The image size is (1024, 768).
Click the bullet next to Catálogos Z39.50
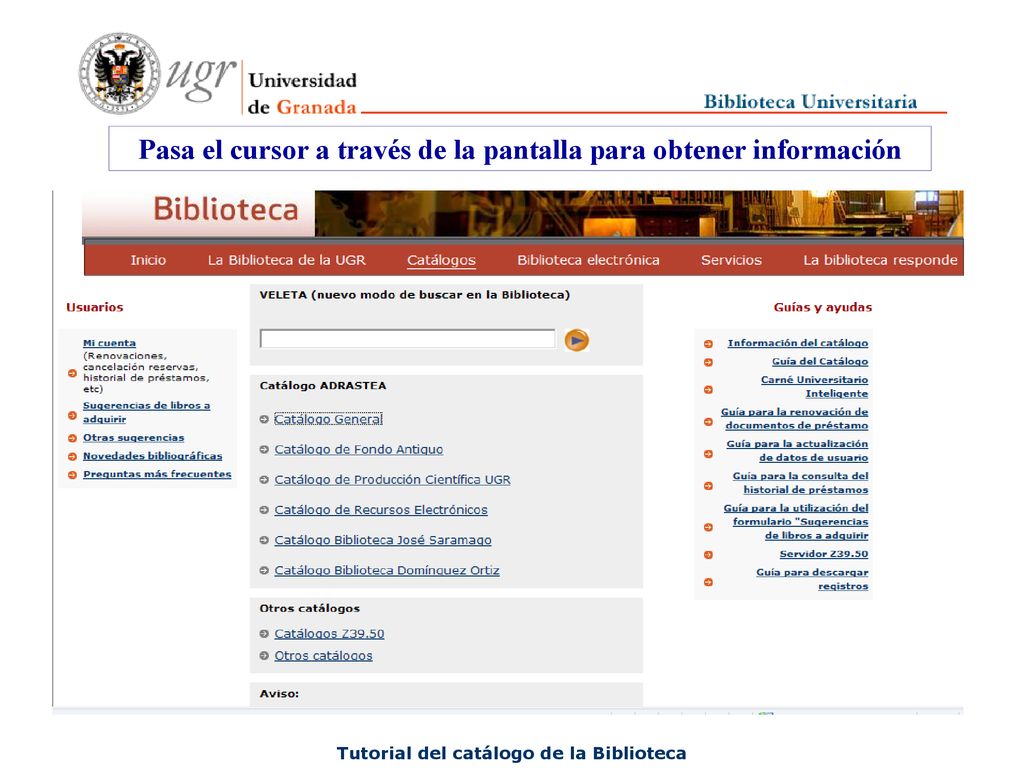pos(264,633)
